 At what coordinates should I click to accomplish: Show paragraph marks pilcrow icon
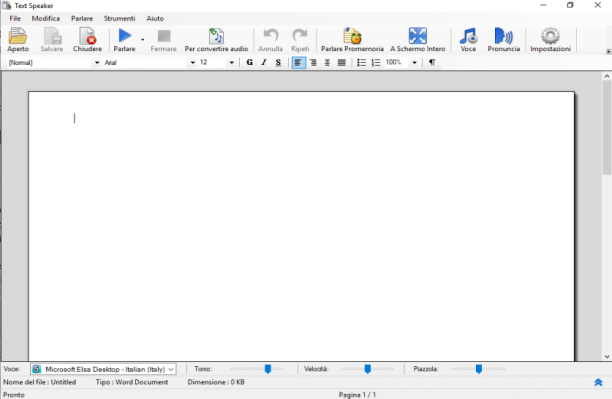click(432, 62)
